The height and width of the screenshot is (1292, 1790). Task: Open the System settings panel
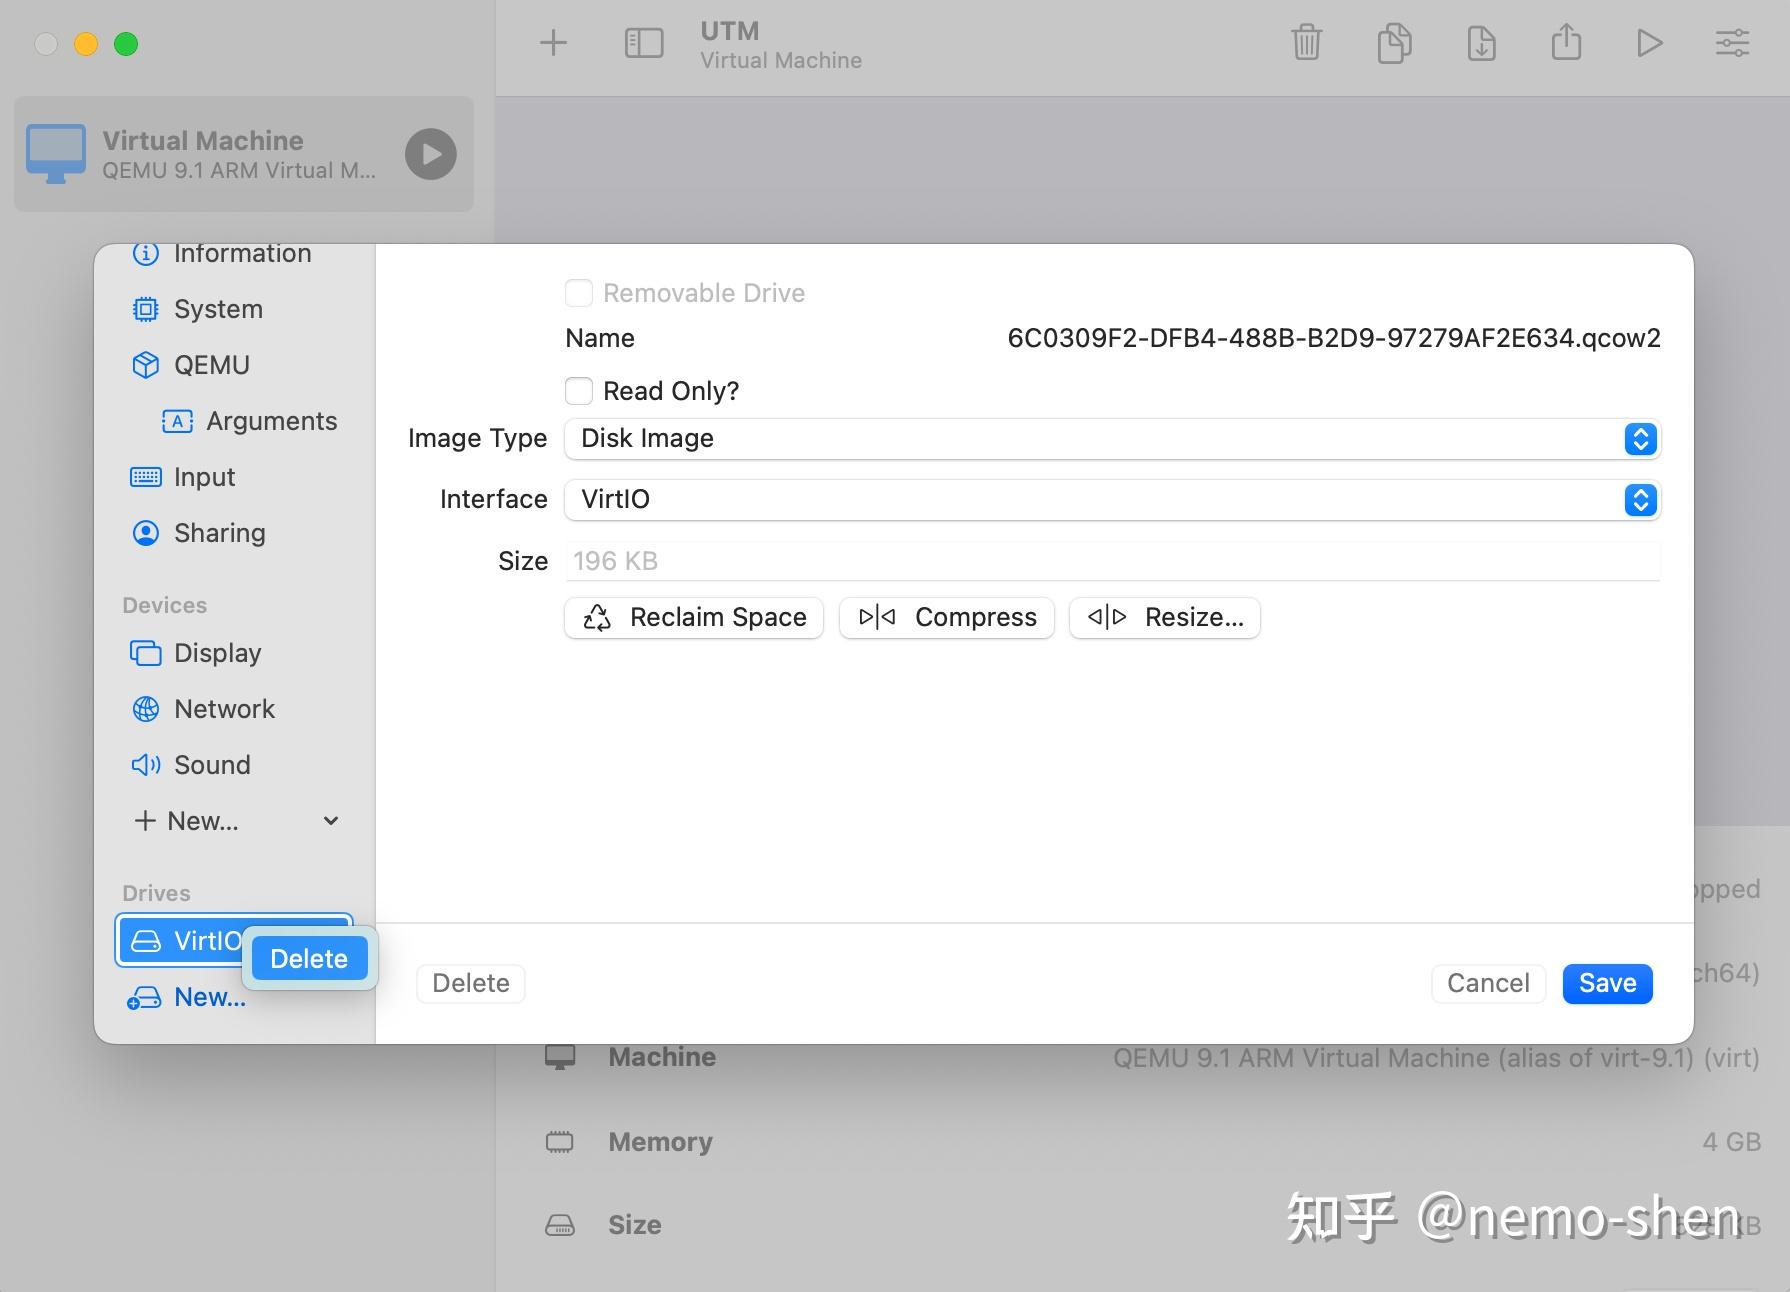(x=216, y=309)
